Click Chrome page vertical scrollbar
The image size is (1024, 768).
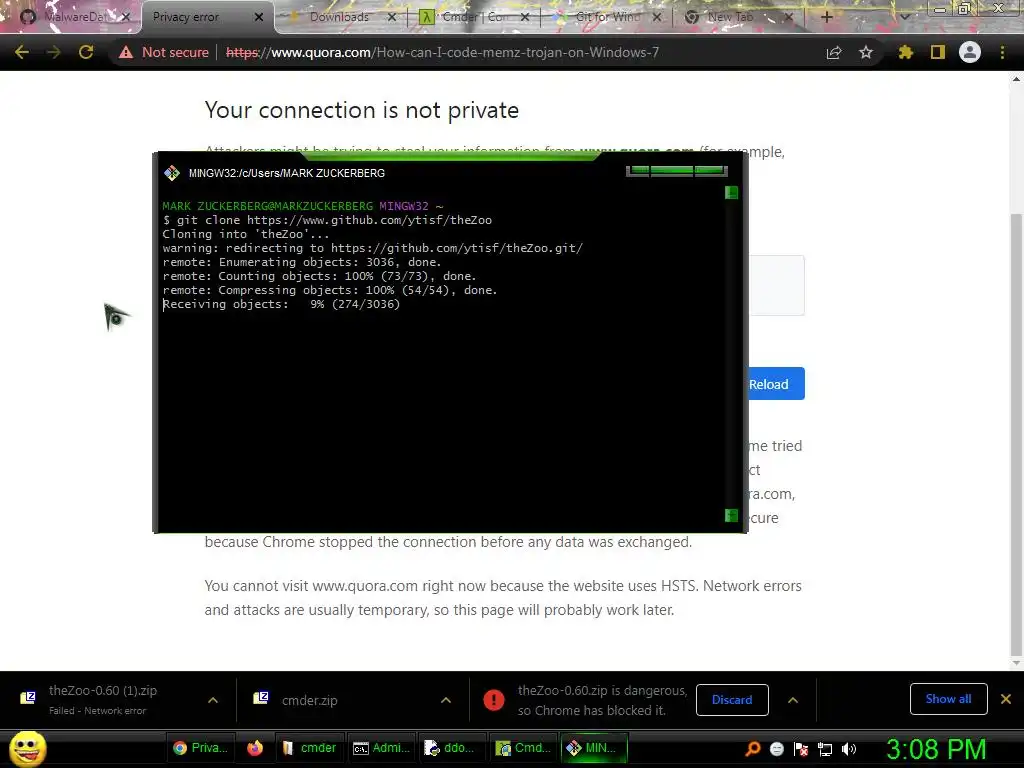[x=1016, y=434]
